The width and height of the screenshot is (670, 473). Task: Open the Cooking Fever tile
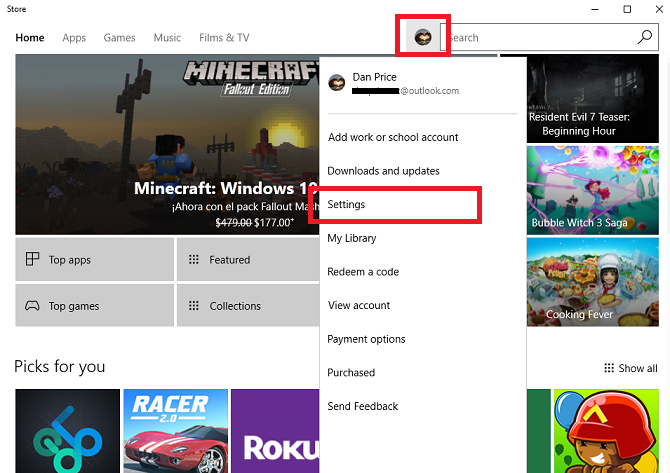[593, 282]
